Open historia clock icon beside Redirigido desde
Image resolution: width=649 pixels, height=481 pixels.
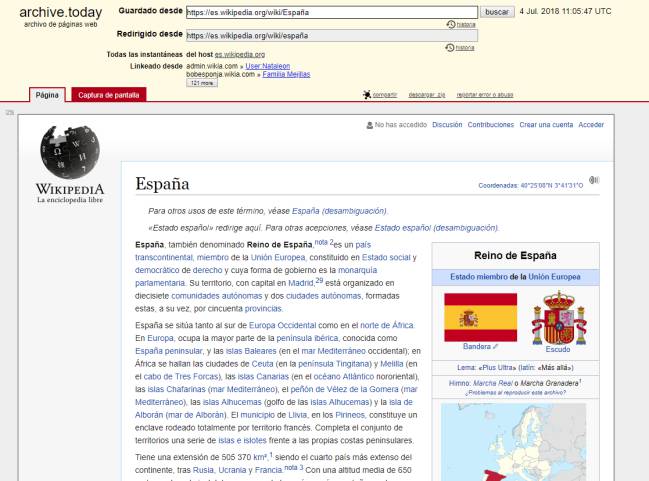(450, 48)
